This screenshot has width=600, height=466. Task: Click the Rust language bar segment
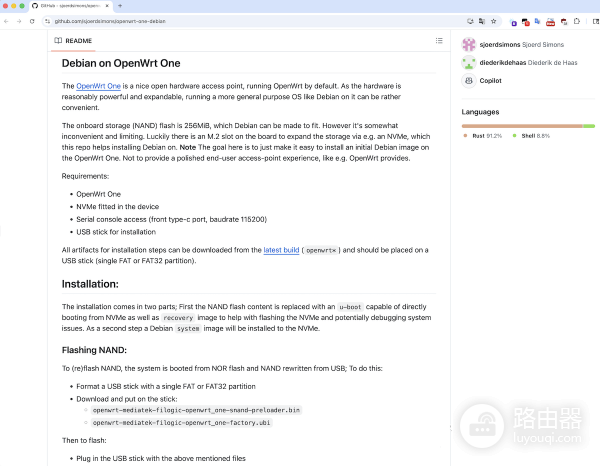point(520,126)
